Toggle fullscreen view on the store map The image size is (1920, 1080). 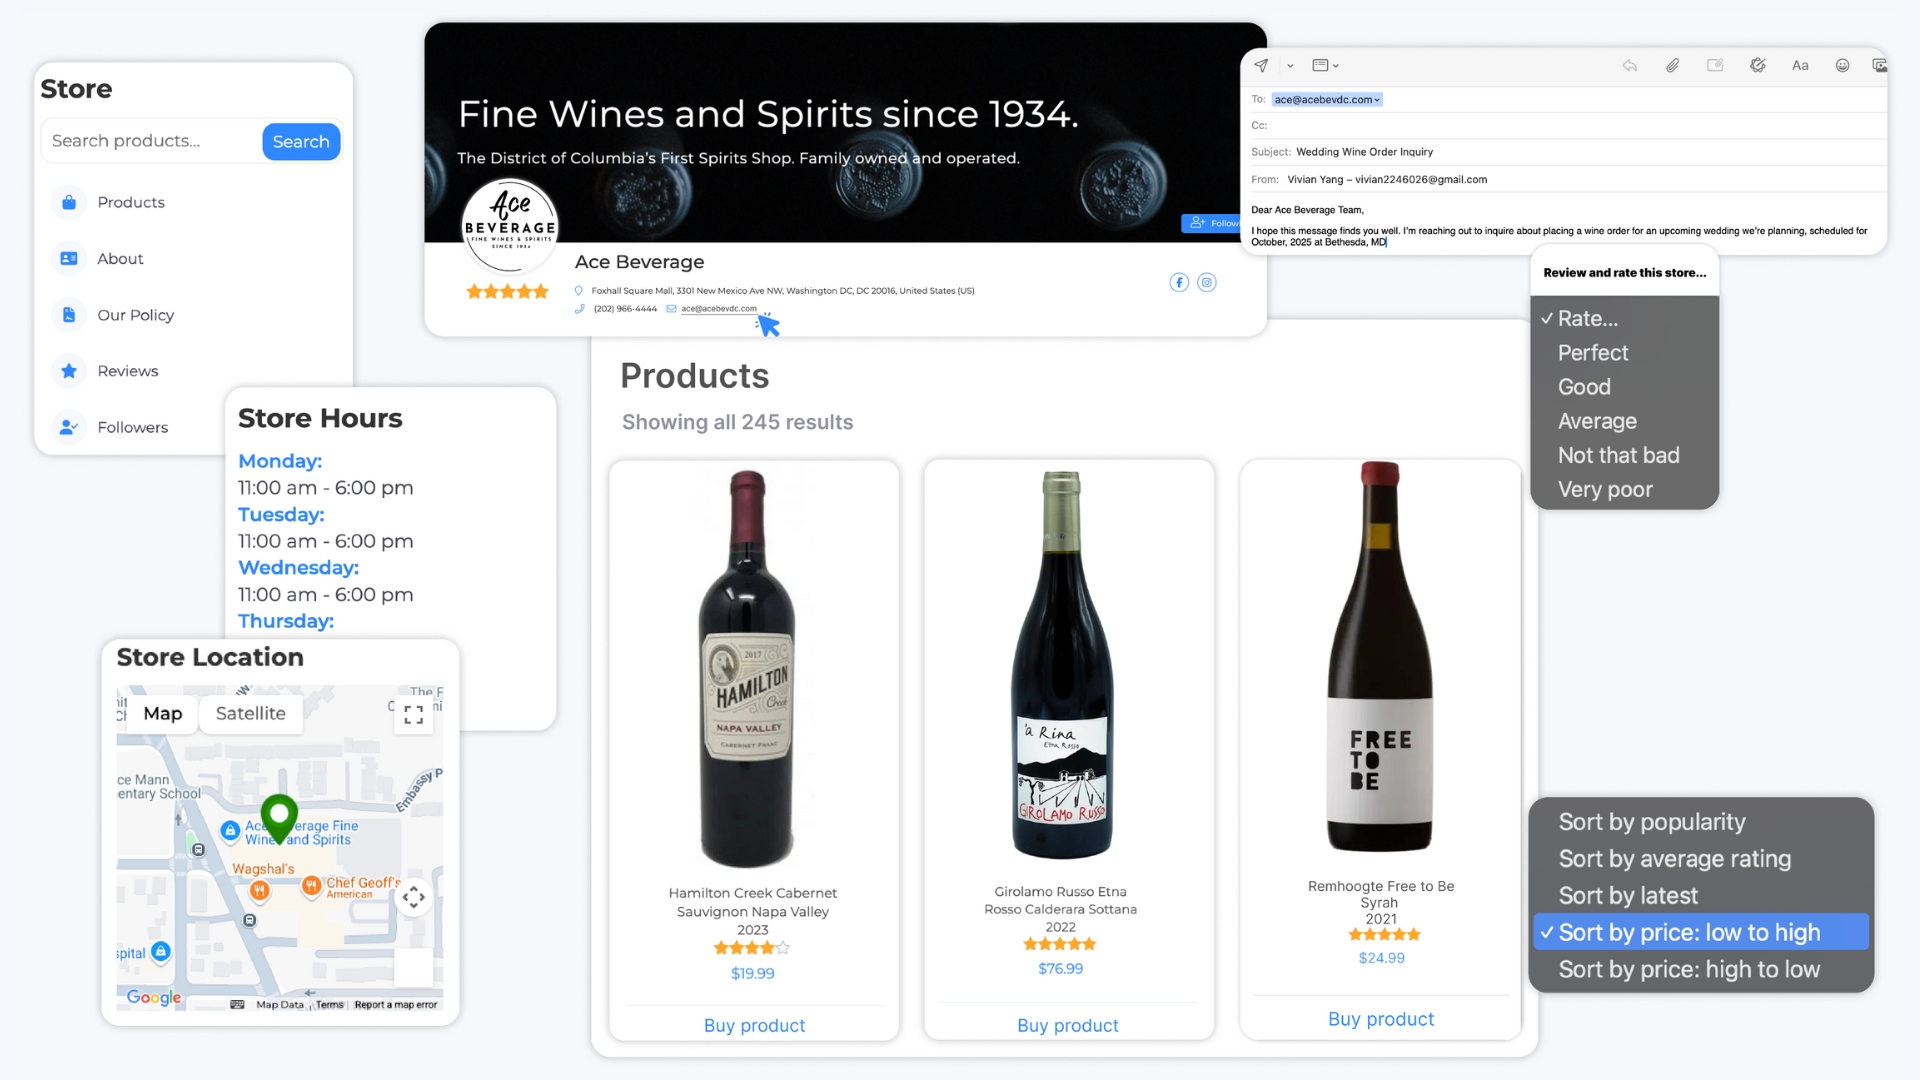pos(413,714)
